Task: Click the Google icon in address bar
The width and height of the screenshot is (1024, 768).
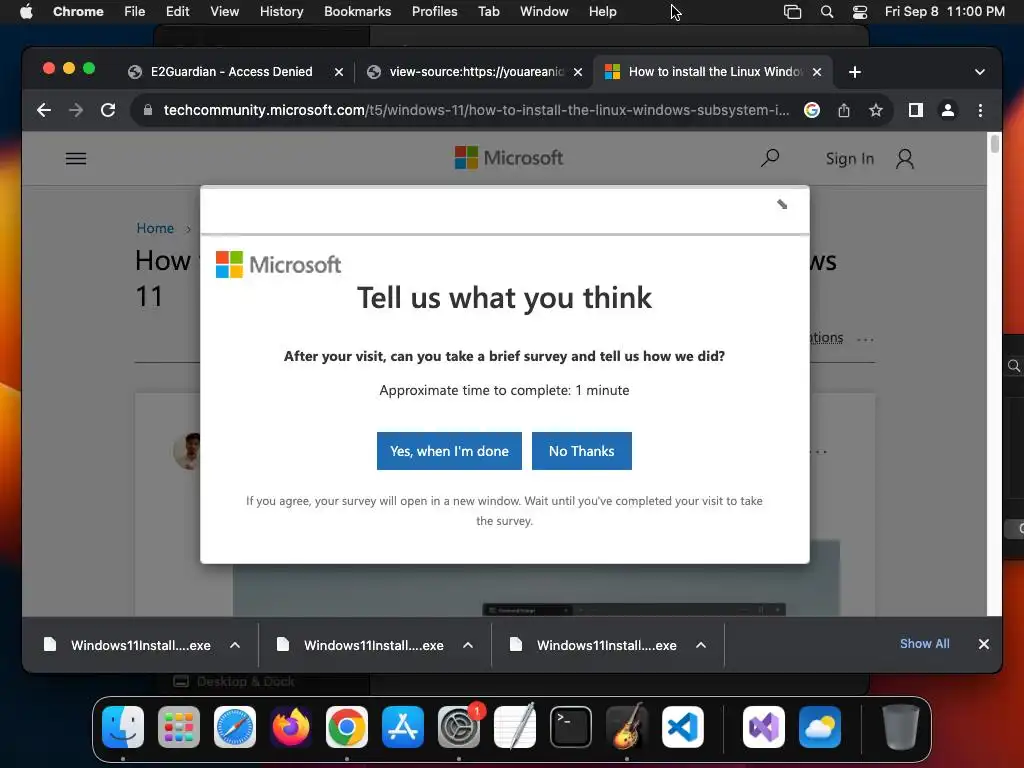Action: tap(812, 110)
